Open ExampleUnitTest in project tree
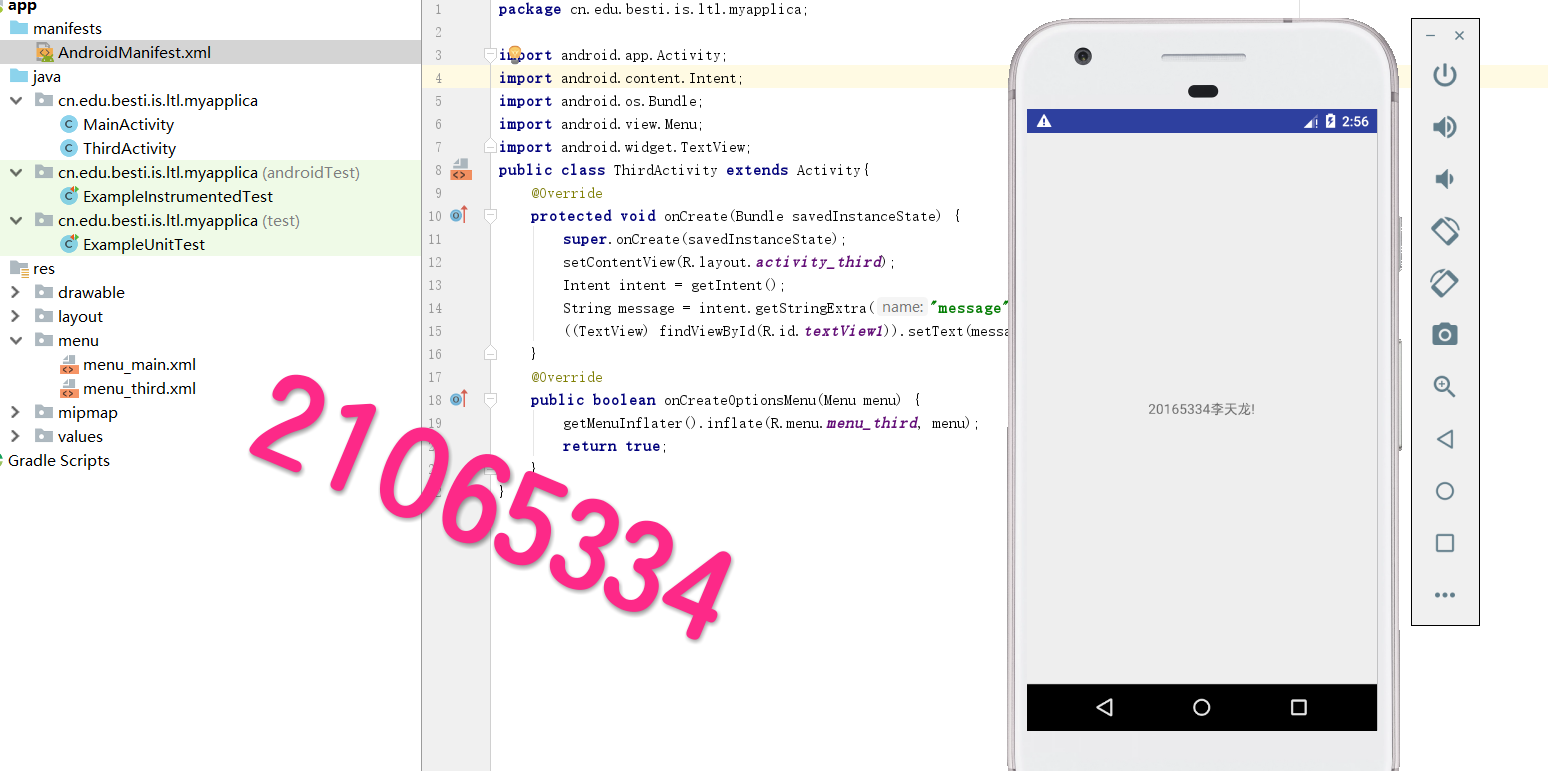 pos(144,244)
